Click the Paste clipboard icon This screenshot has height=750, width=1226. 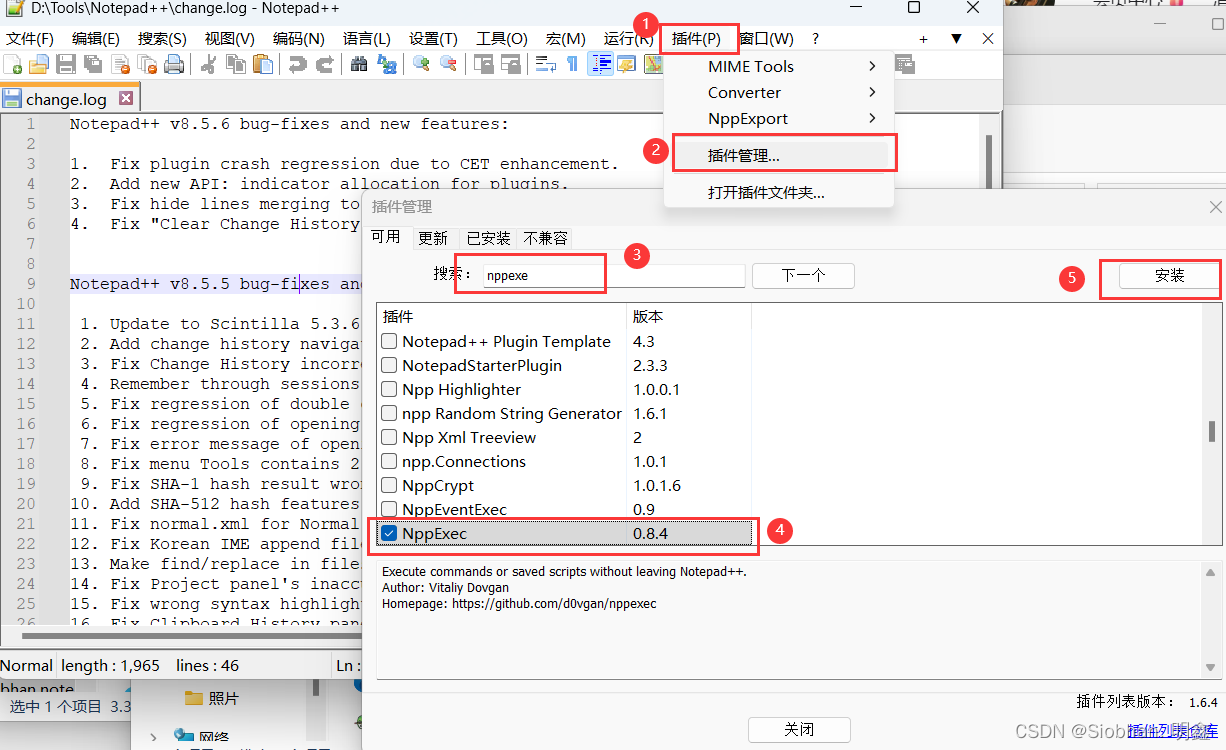coord(263,65)
